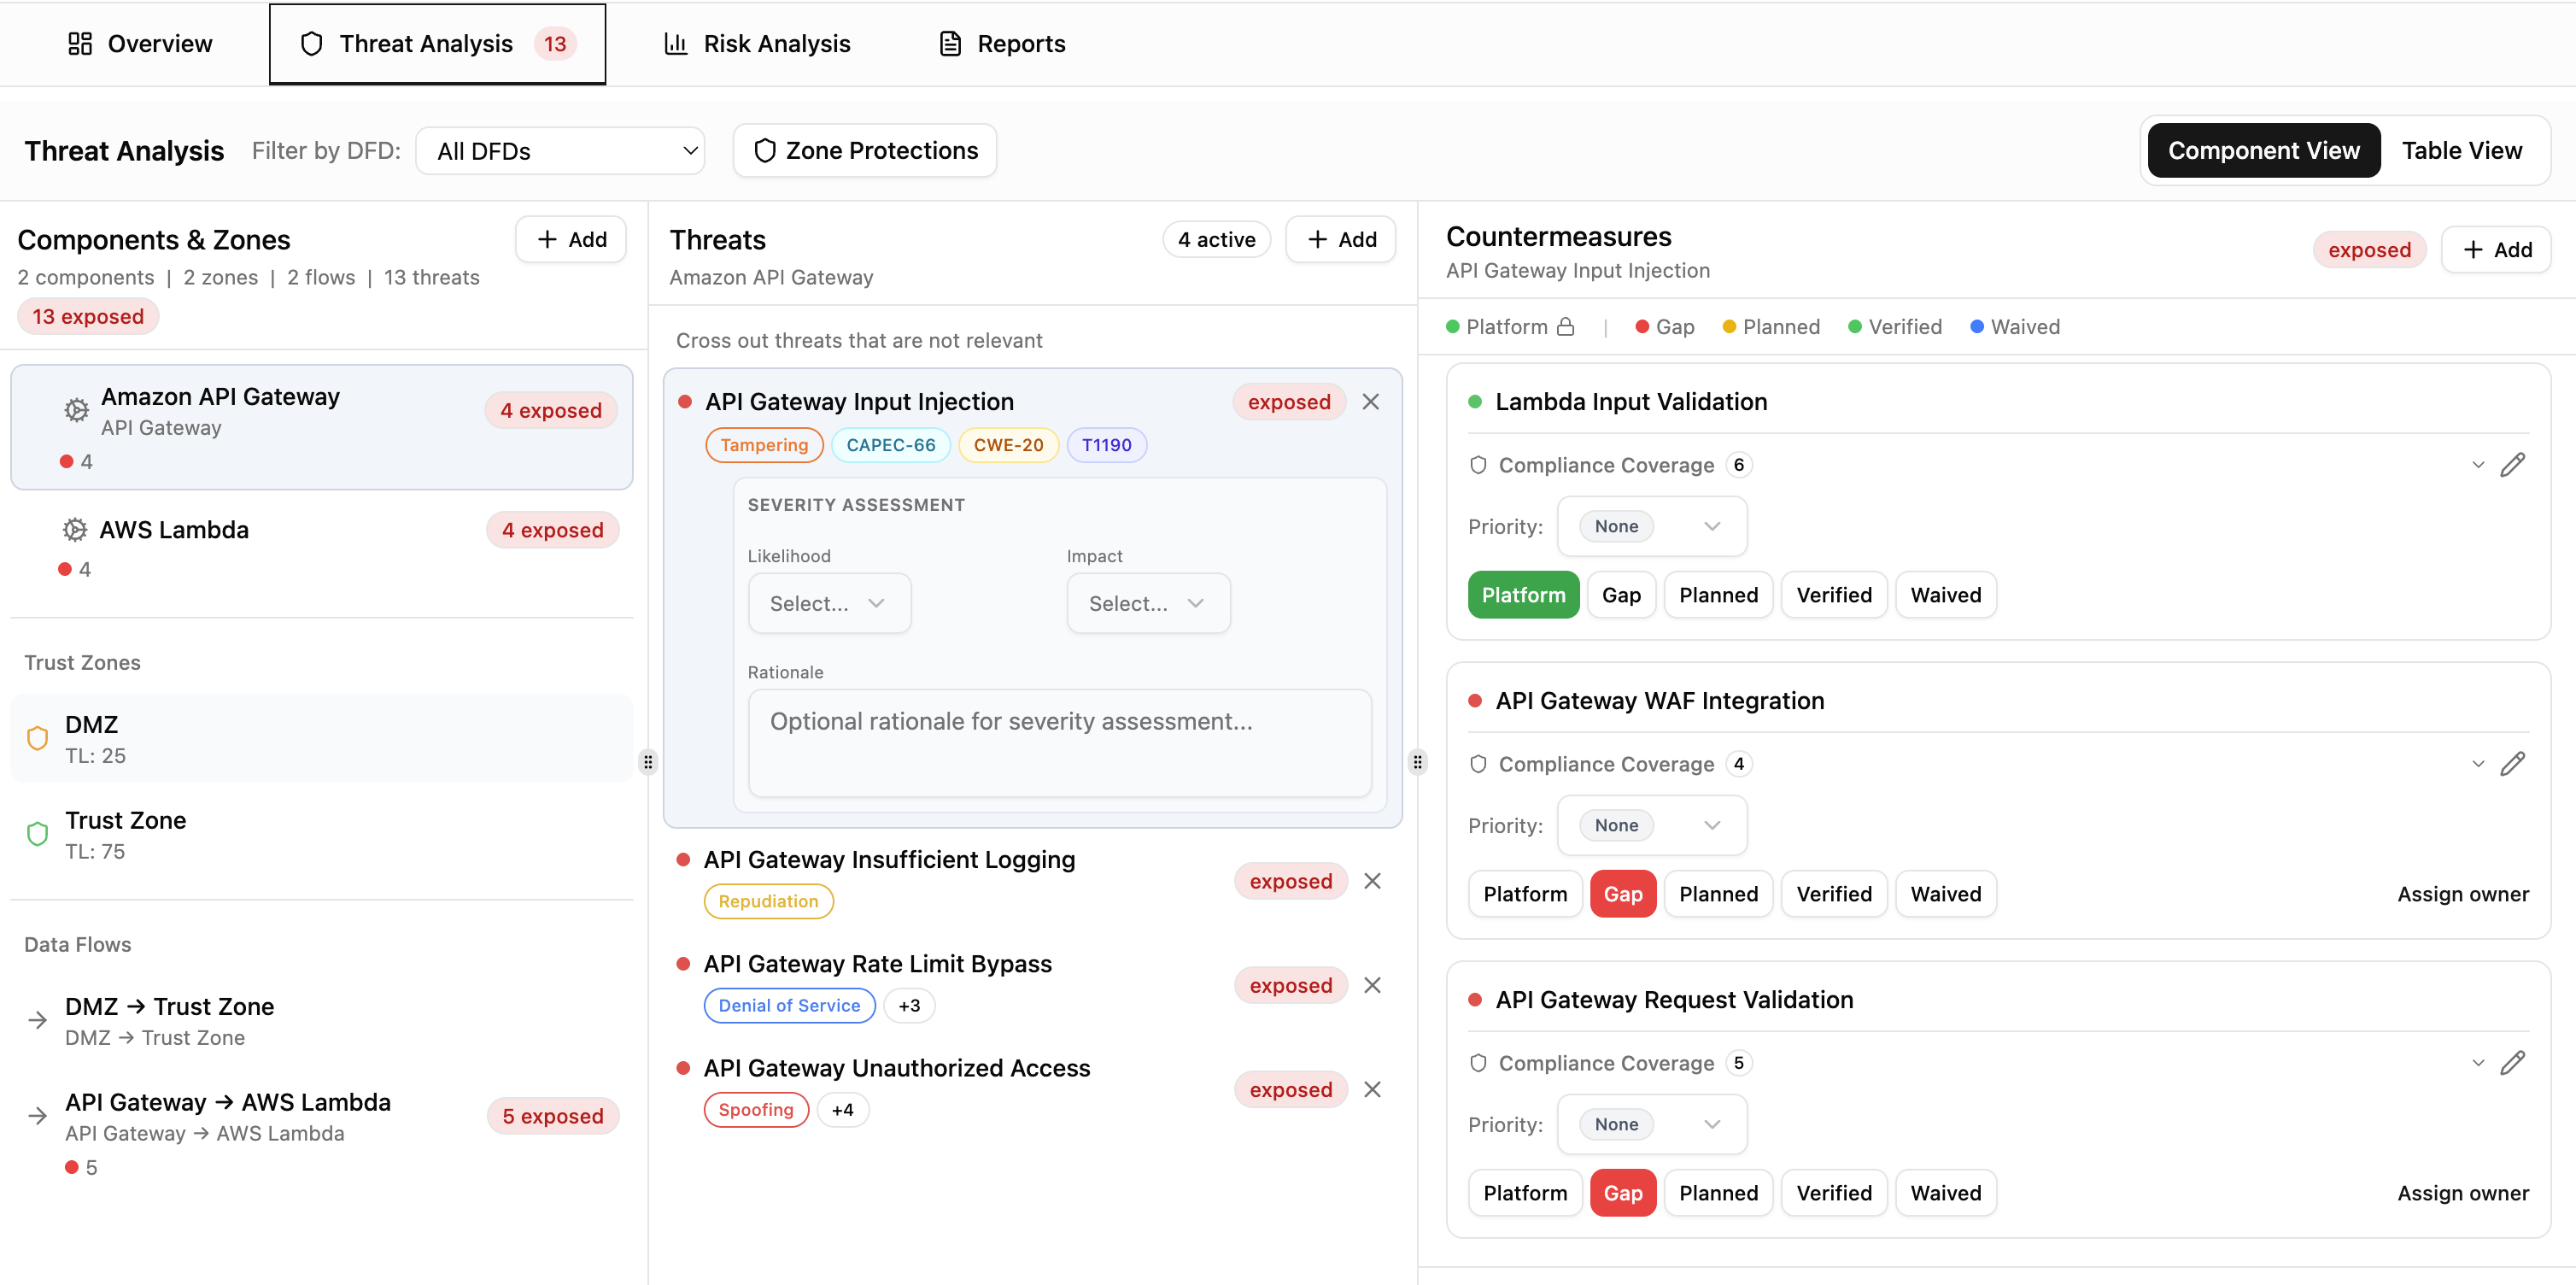The image size is (2576, 1285).
Task: Set Lambda Input Validation status to Verified
Action: point(1834,594)
